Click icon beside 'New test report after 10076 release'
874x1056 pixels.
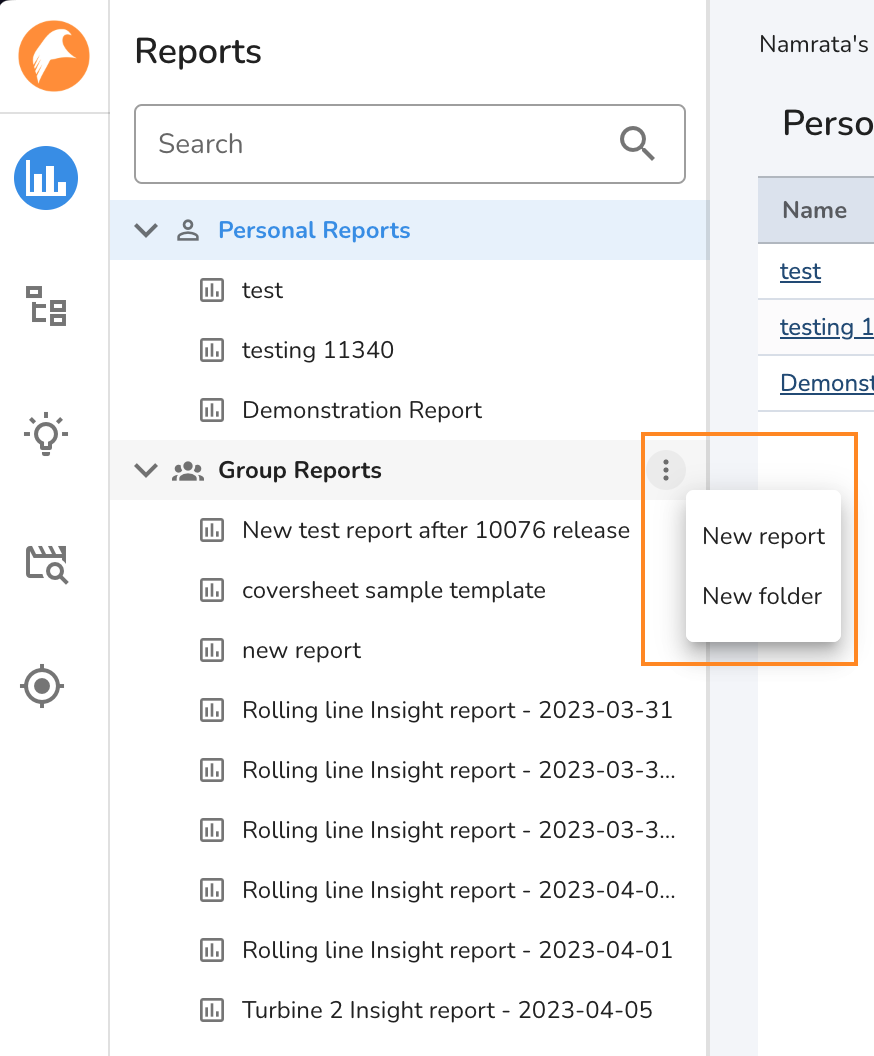coord(212,530)
